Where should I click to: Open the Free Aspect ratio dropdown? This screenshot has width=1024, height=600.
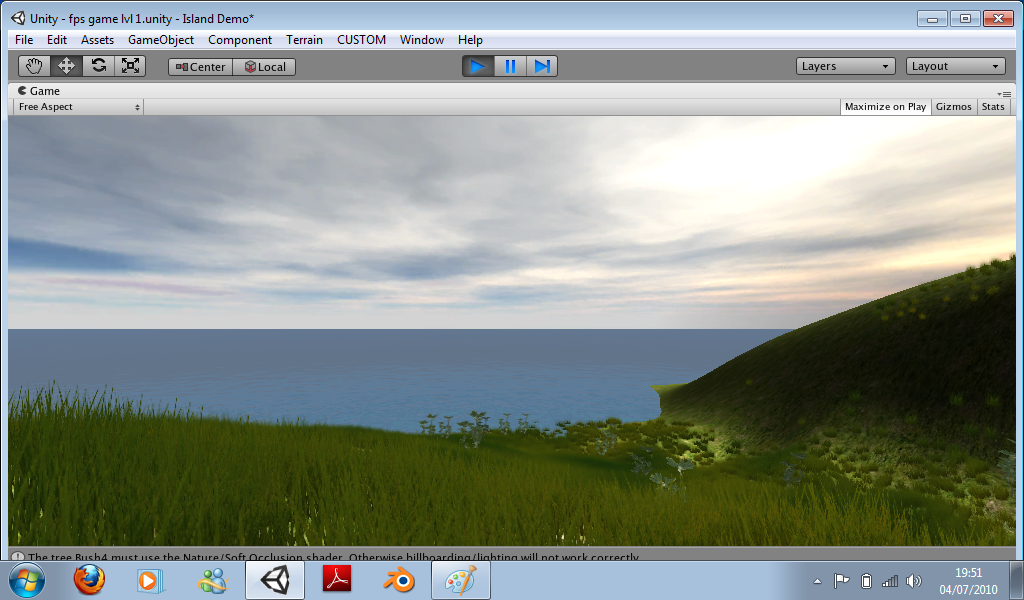pos(75,107)
